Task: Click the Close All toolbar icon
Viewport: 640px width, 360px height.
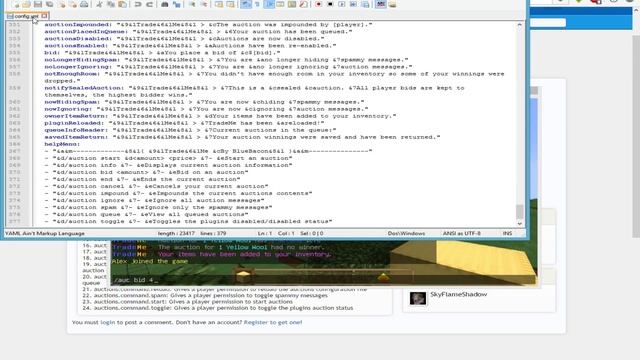Action: point(73,4)
